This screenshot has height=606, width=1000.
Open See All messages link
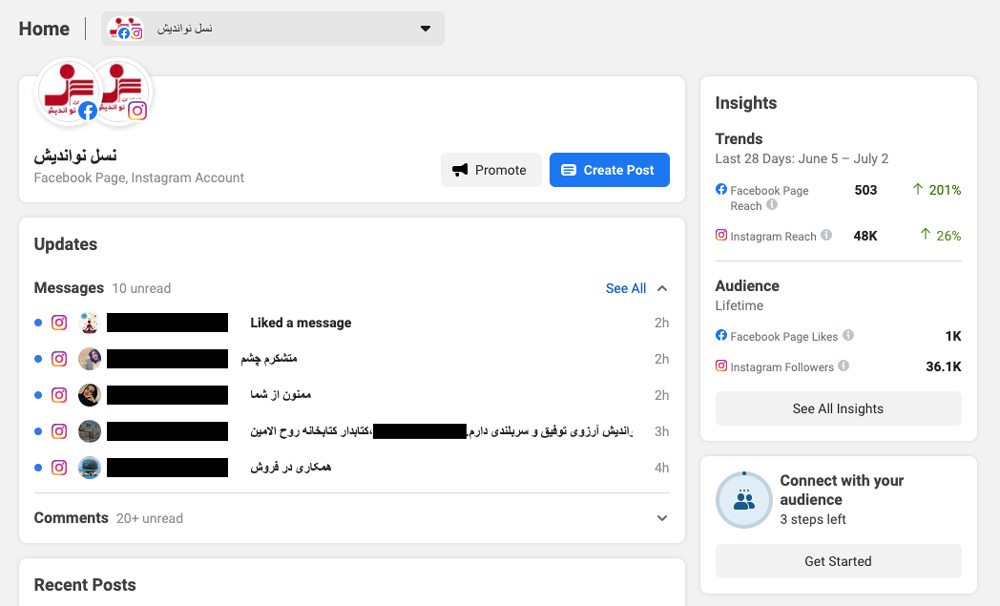pos(626,288)
